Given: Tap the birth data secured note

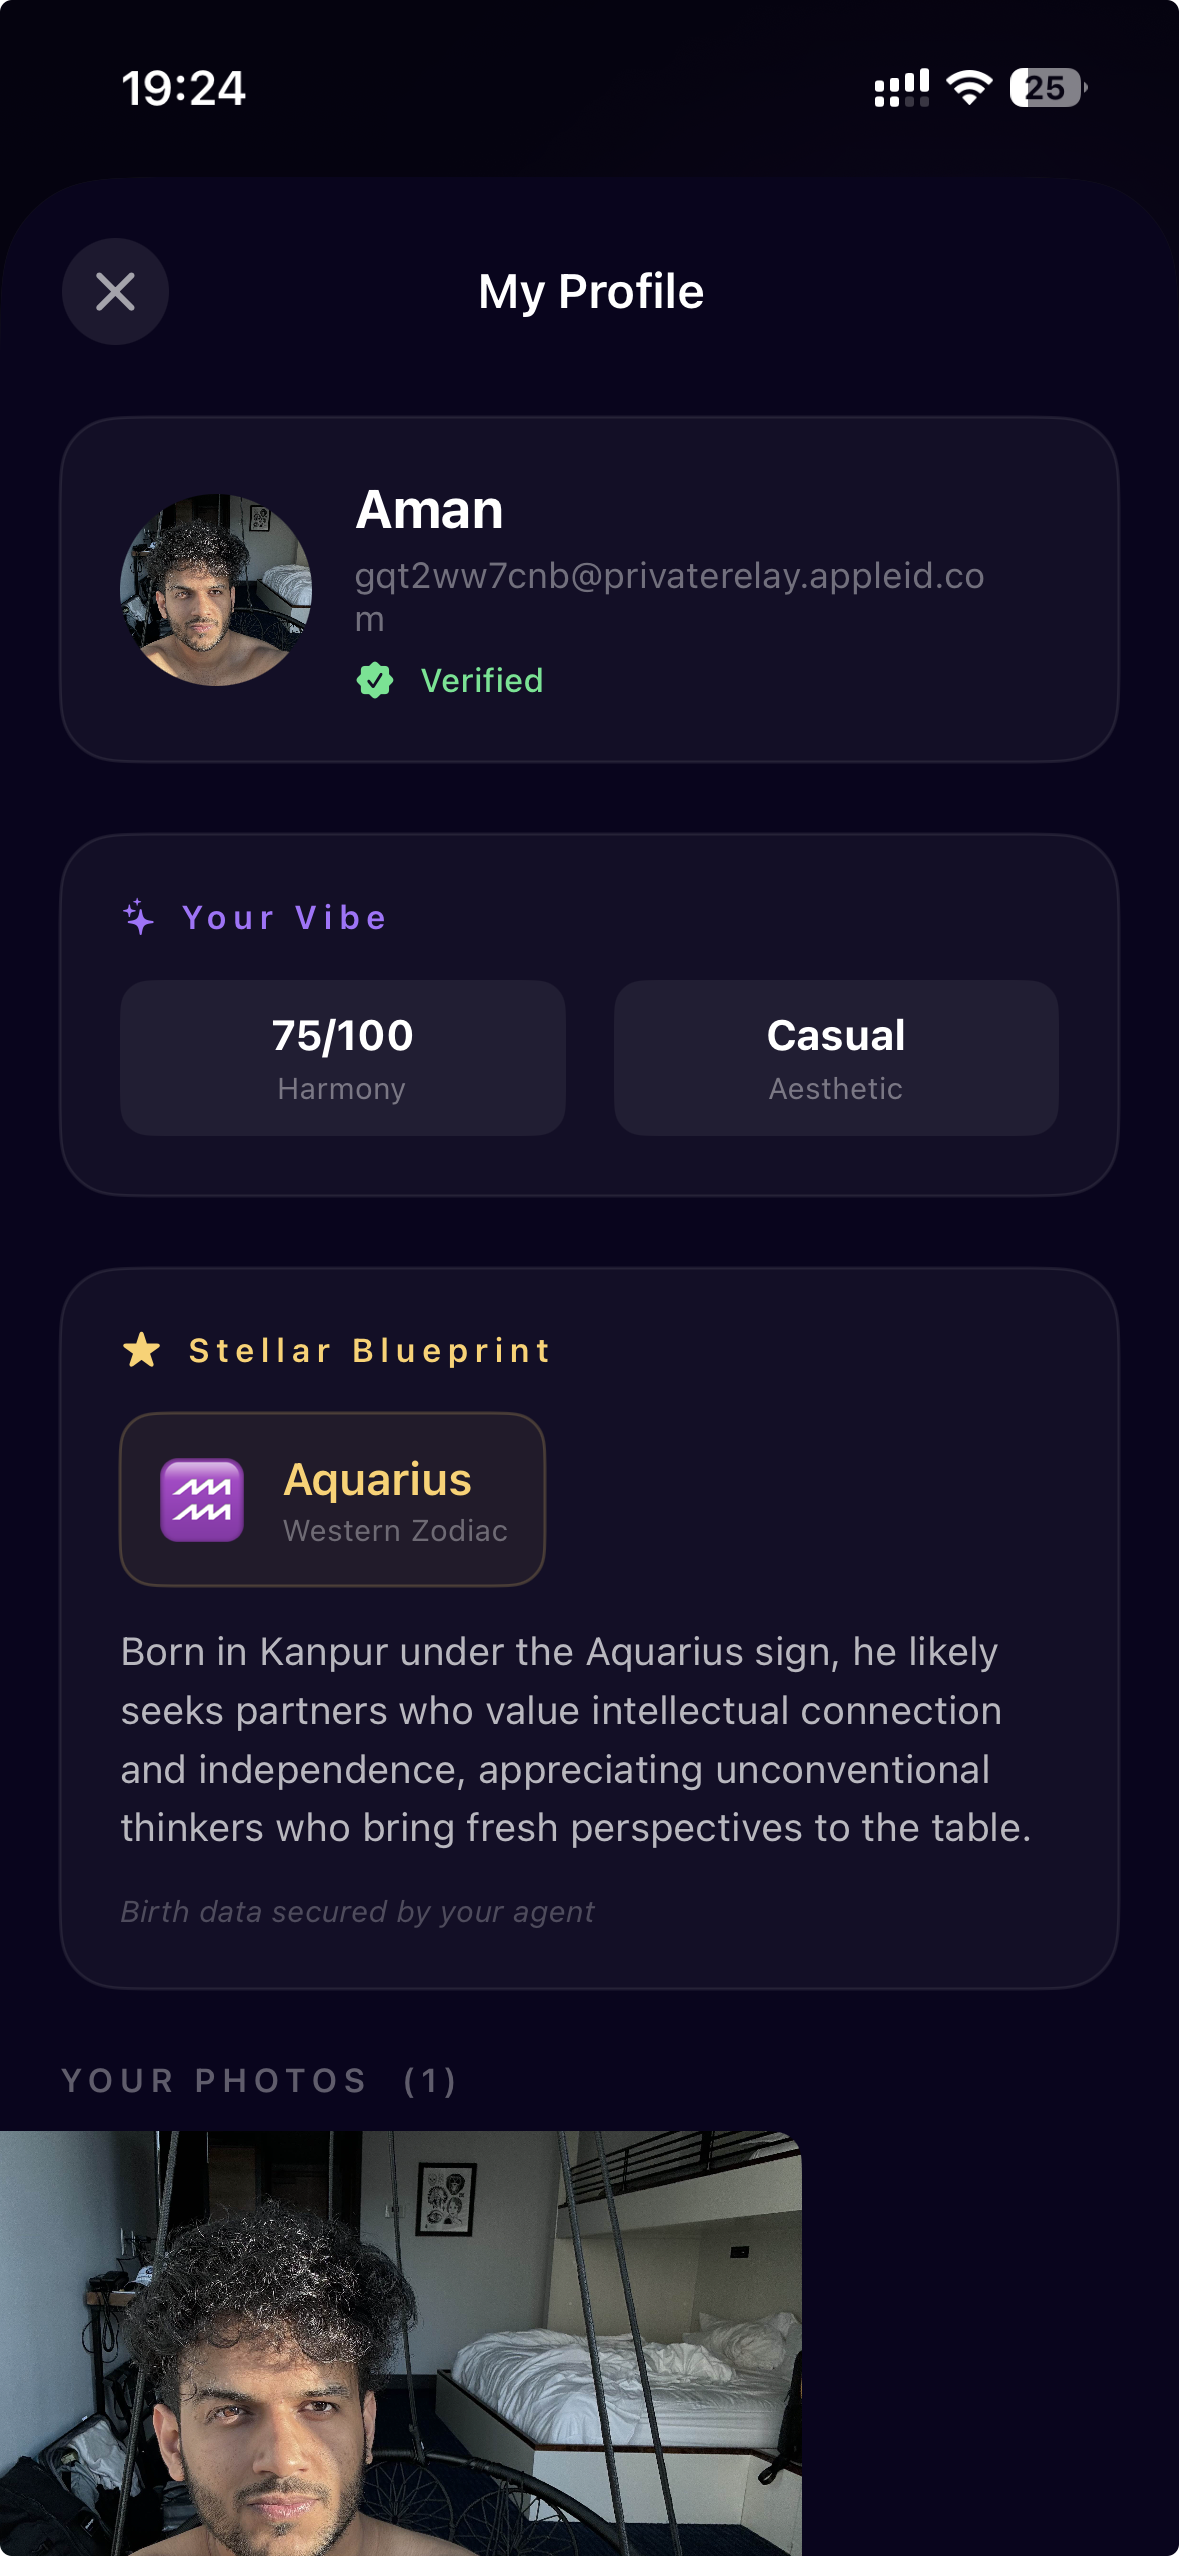Looking at the screenshot, I should point(357,1912).
